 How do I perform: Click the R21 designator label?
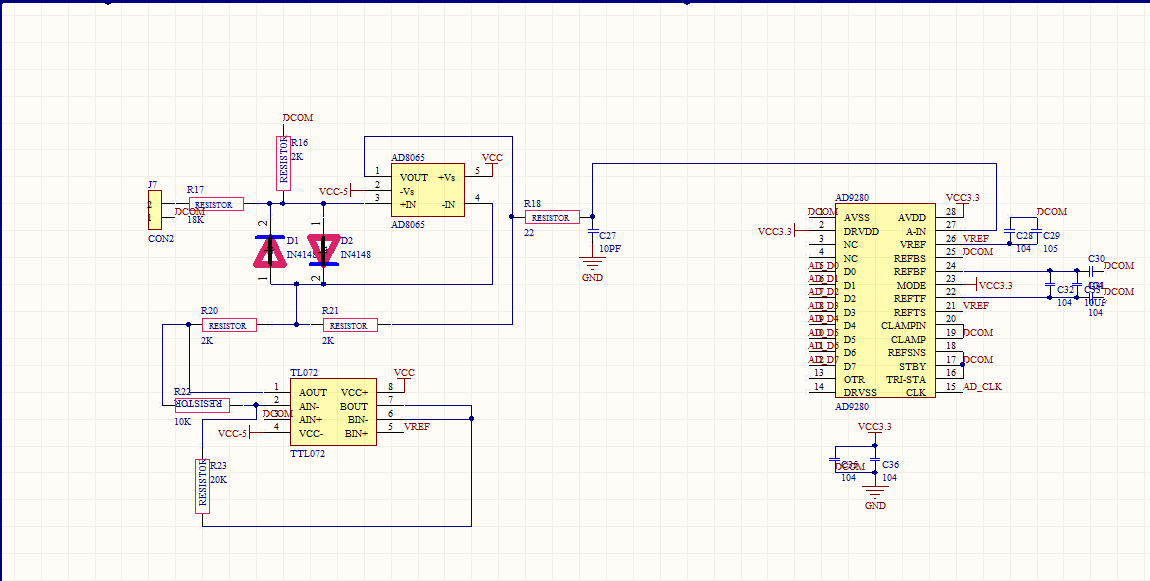[x=330, y=311]
